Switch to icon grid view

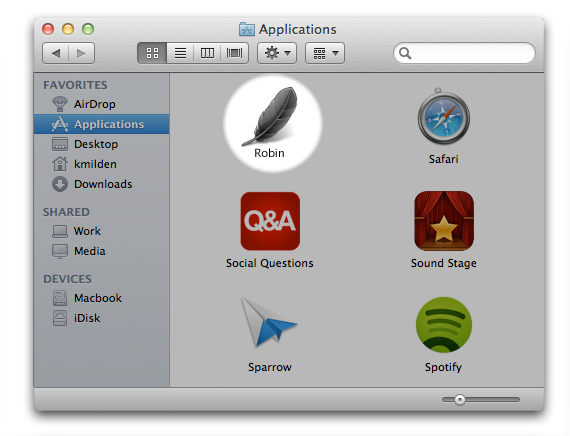pyautogui.click(x=152, y=53)
